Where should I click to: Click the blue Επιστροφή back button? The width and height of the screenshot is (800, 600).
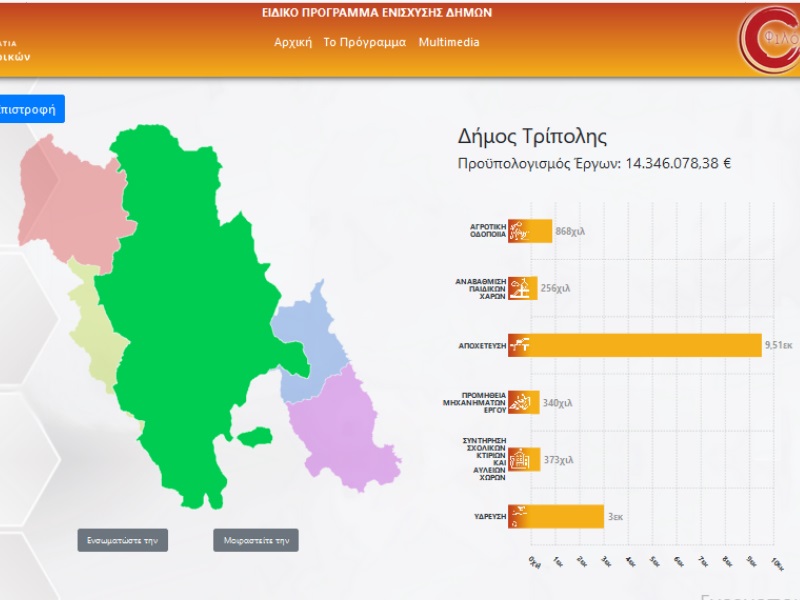(32, 109)
